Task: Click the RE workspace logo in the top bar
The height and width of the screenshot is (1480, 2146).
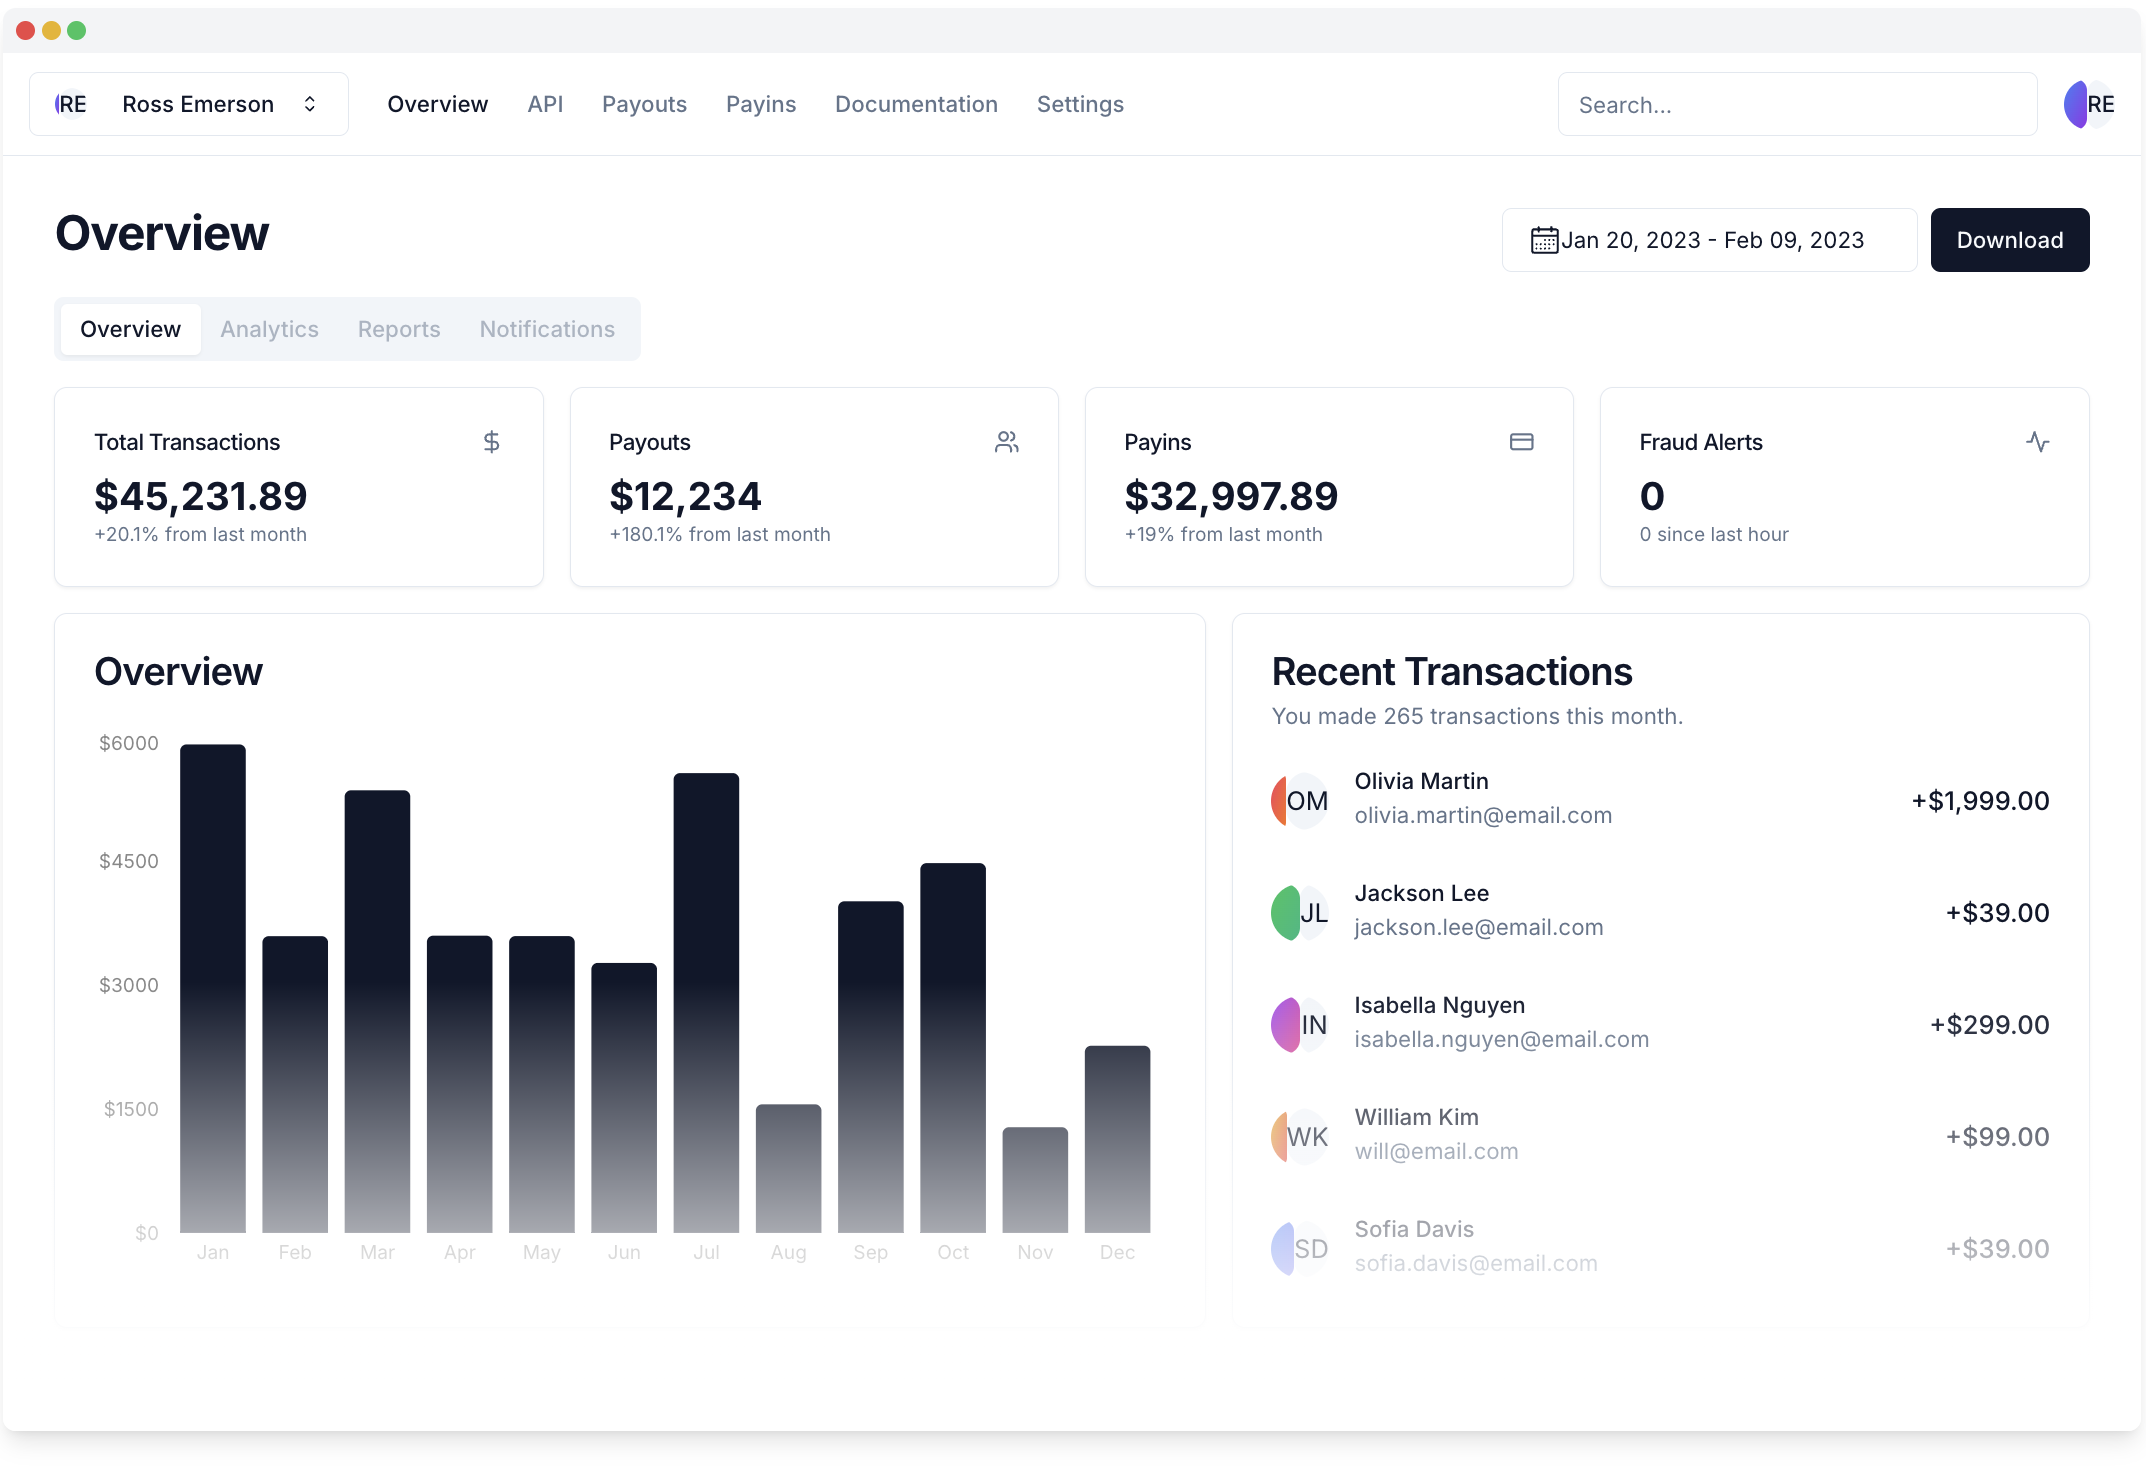Action: pyautogui.click(x=70, y=103)
